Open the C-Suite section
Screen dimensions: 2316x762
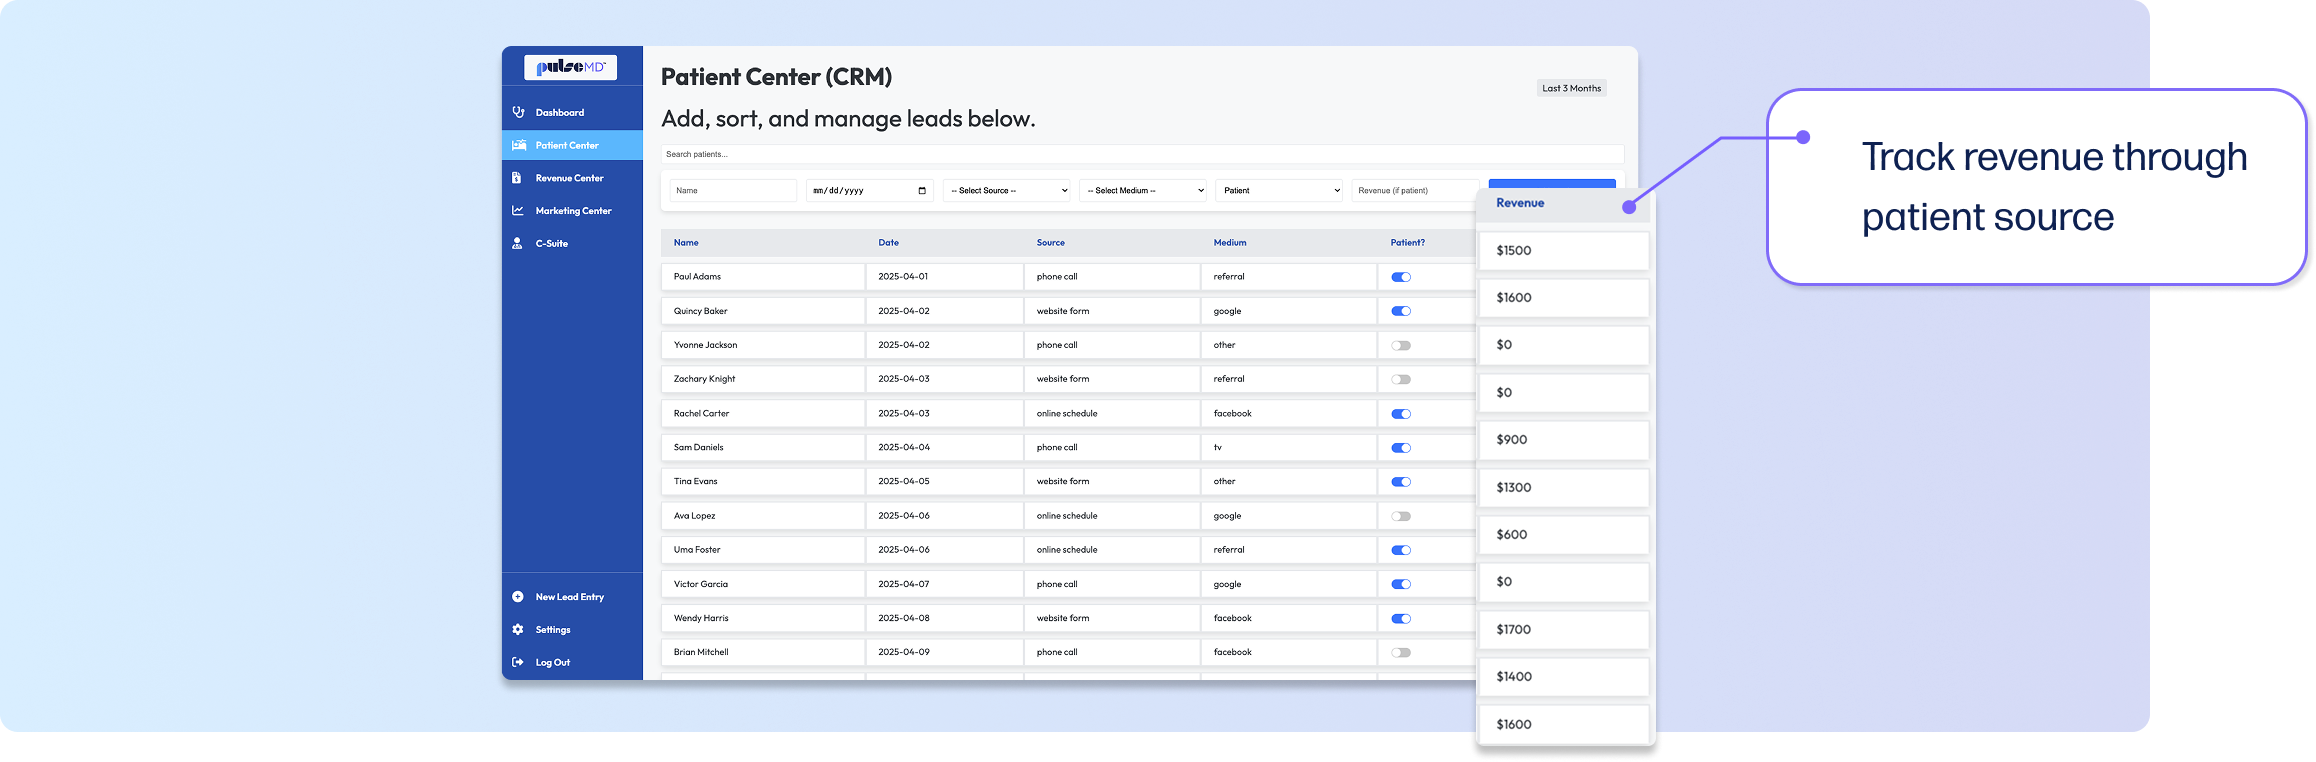click(572, 243)
